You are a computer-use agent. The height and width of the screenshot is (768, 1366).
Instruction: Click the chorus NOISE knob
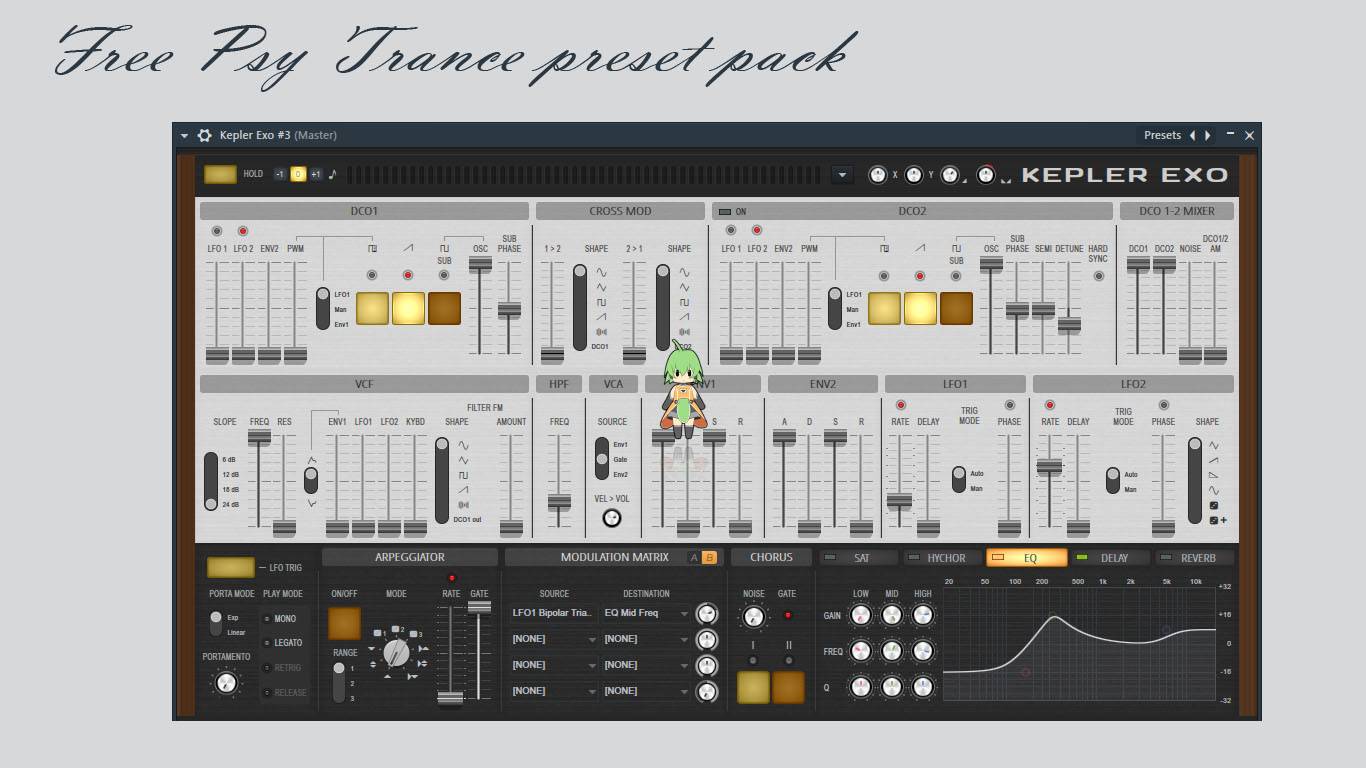[x=754, y=616]
